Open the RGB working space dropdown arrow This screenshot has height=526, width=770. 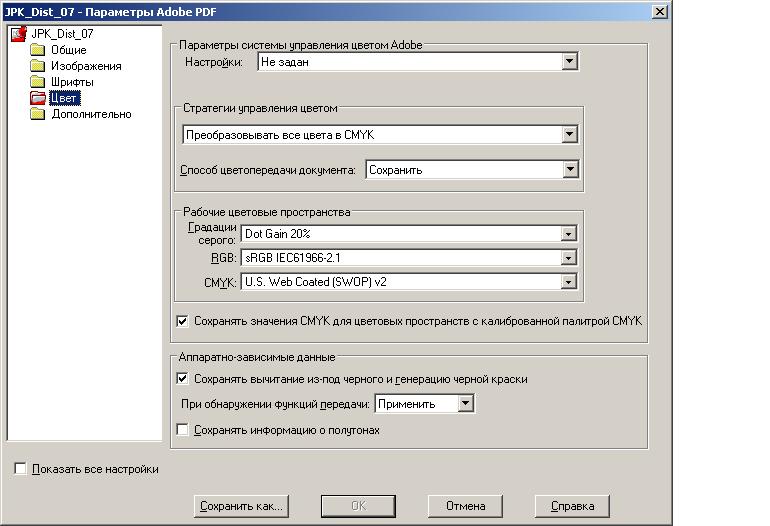[x=569, y=257]
